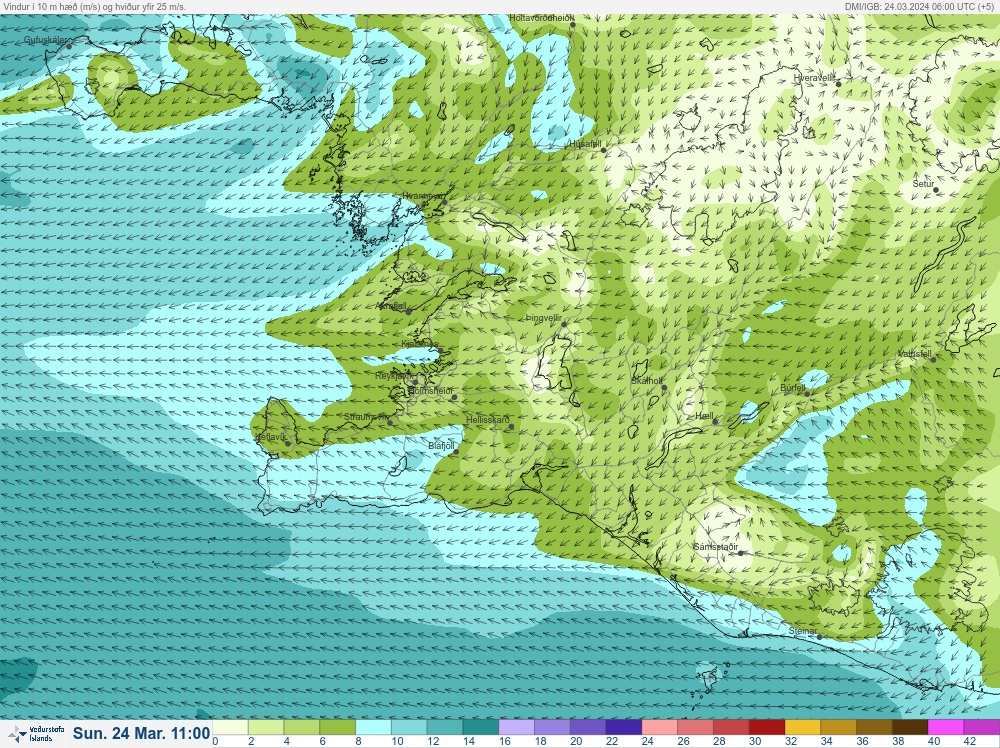Click the Gufuskálar station dot
Viewport: 1000px width, 748px height.
(x=69, y=46)
